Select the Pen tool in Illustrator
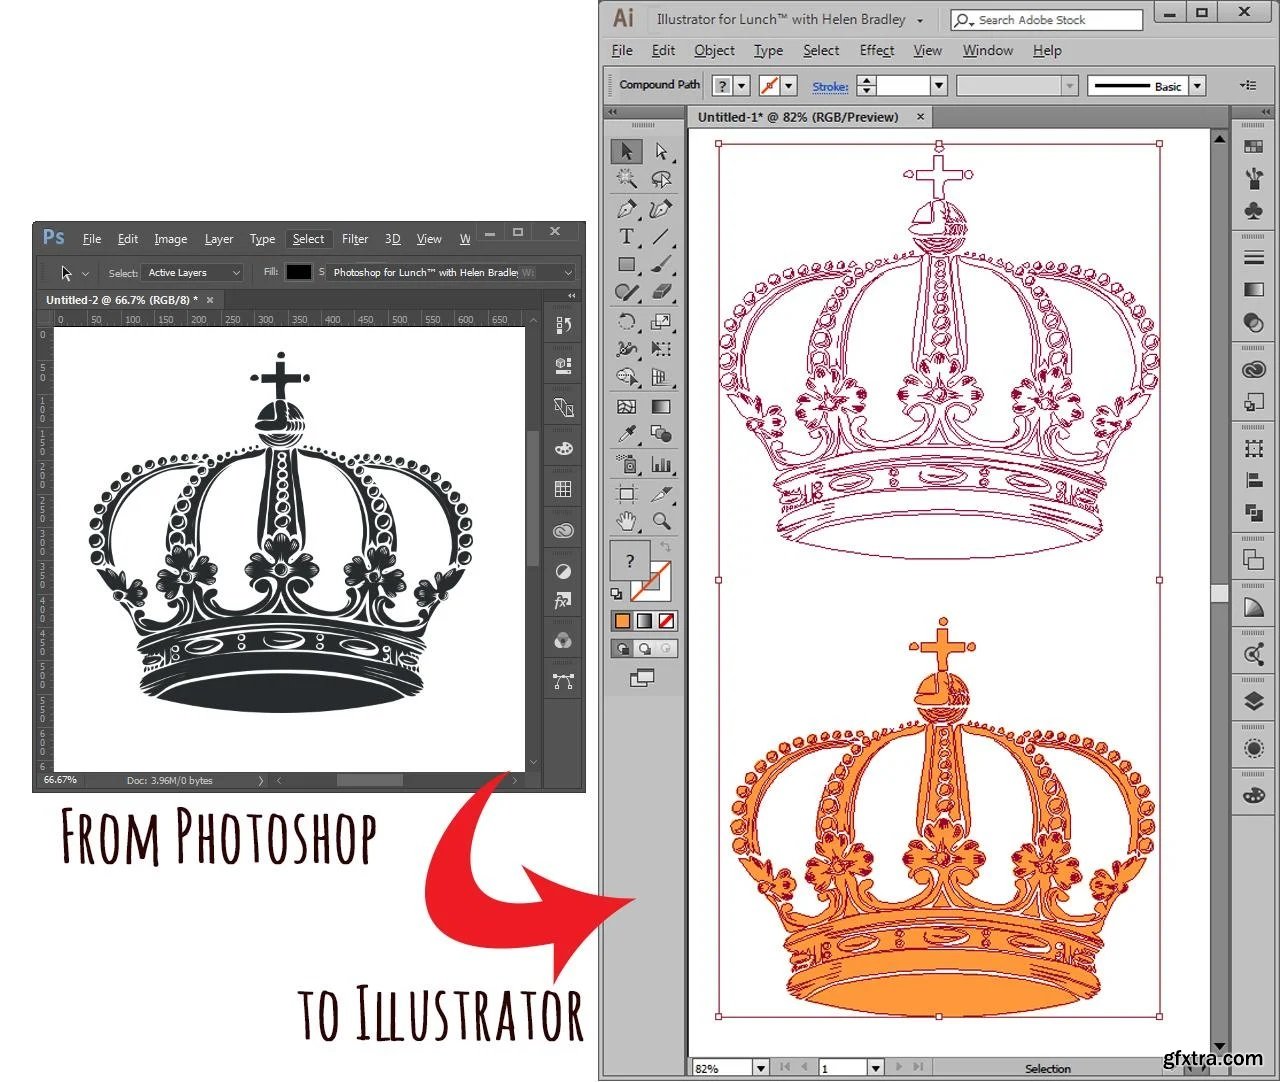The image size is (1280, 1082). [x=626, y=209]
